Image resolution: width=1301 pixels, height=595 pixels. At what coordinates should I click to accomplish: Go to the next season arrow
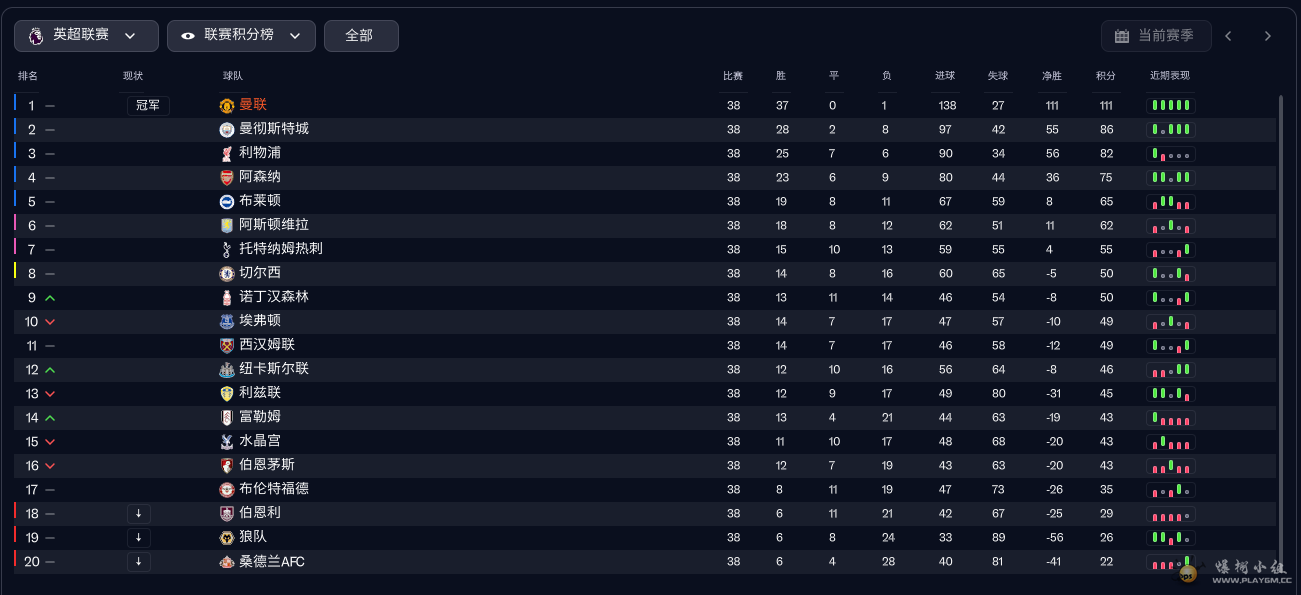click(1267, 36)
